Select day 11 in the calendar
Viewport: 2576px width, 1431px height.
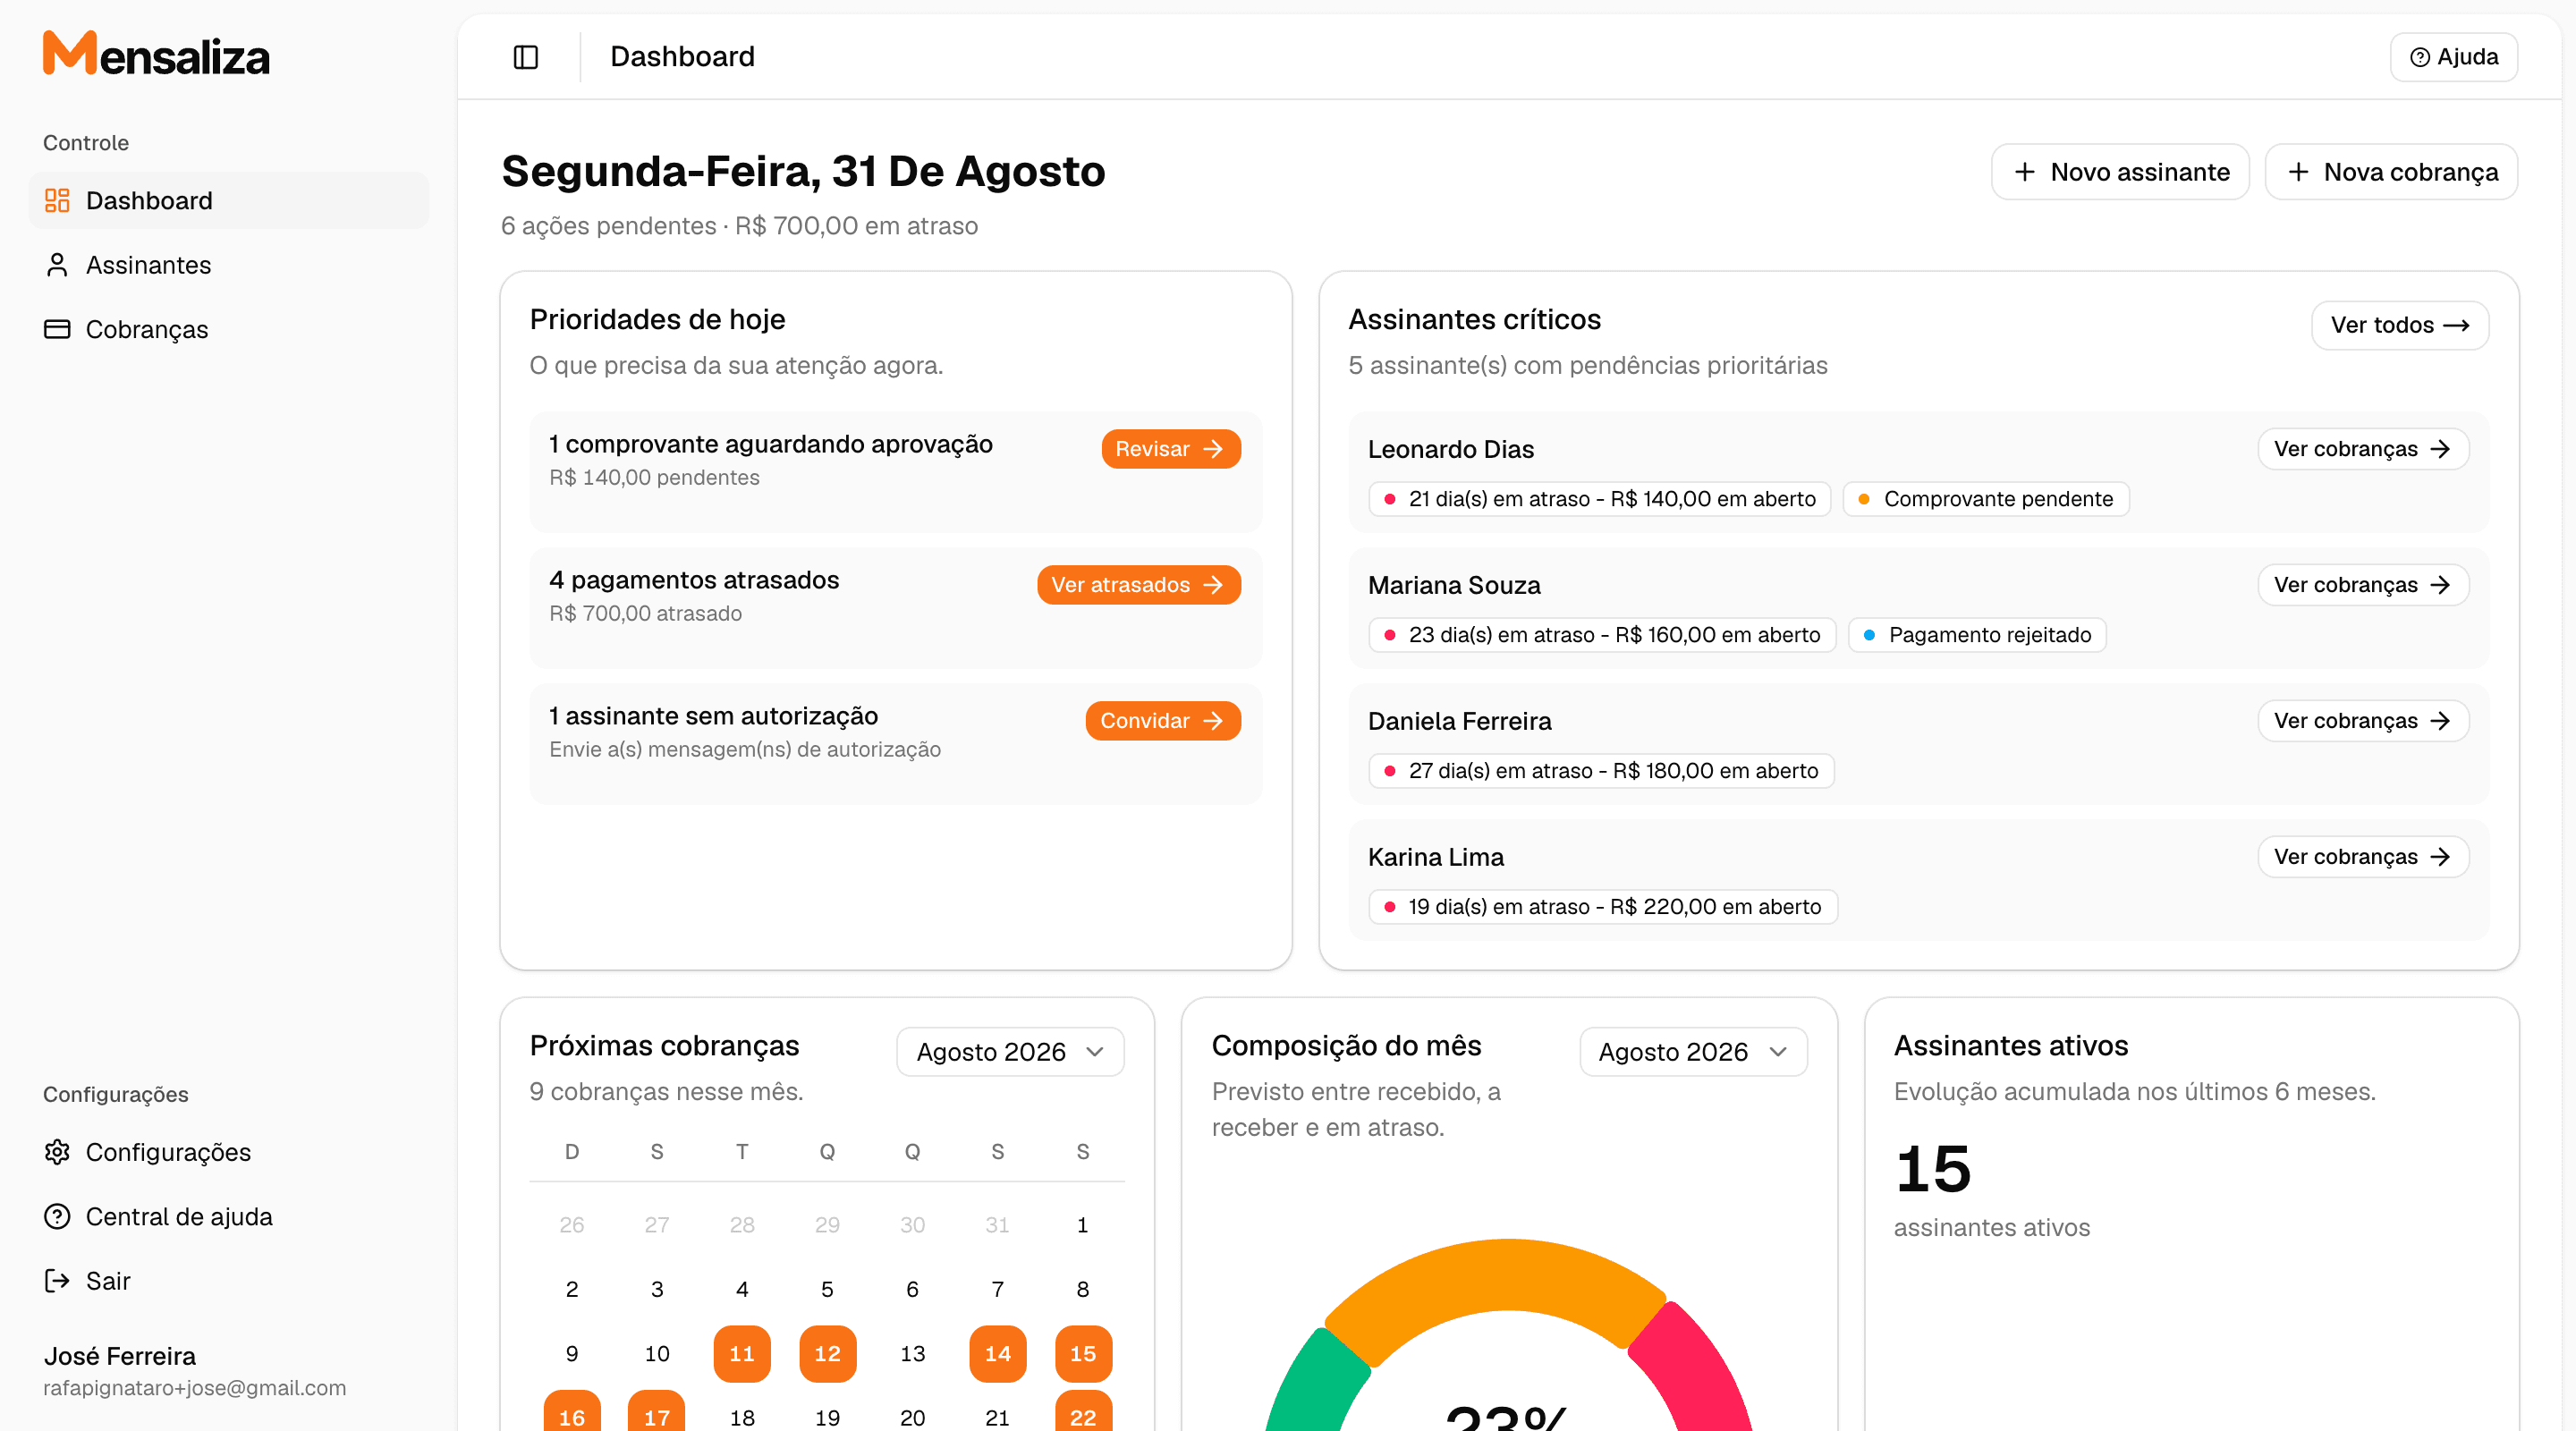(742, 1354)
